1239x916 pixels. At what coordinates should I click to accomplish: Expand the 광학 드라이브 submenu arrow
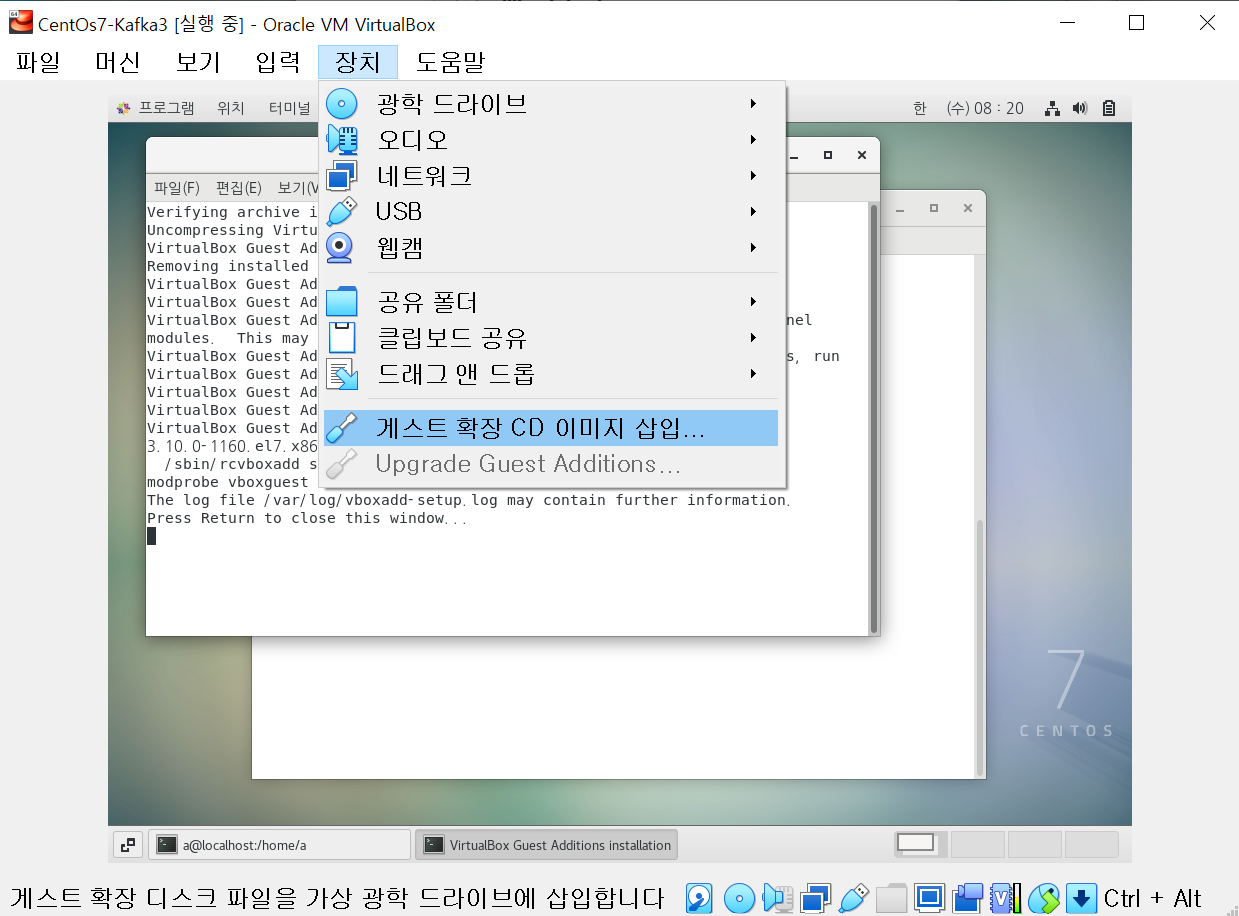click(753, 104)
